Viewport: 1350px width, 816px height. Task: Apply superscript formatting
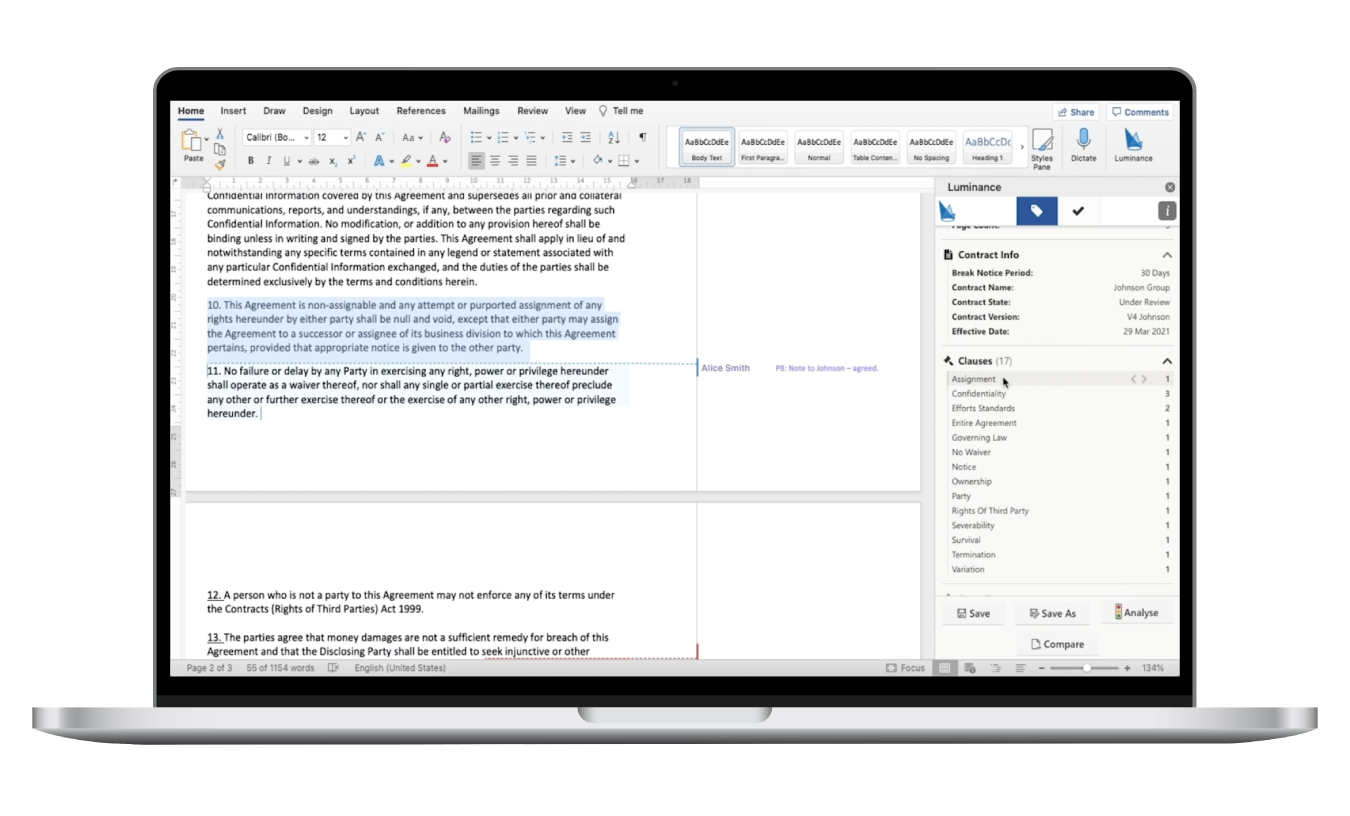pyautogui.click(x=351, y=161)
